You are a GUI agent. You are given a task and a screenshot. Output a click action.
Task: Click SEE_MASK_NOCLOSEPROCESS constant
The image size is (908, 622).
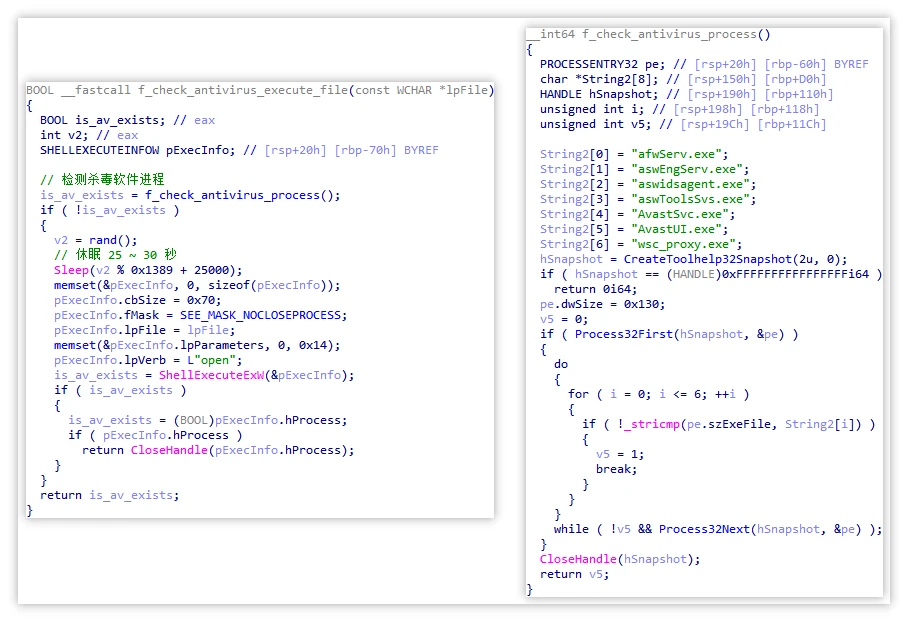(x=260, y=315)
